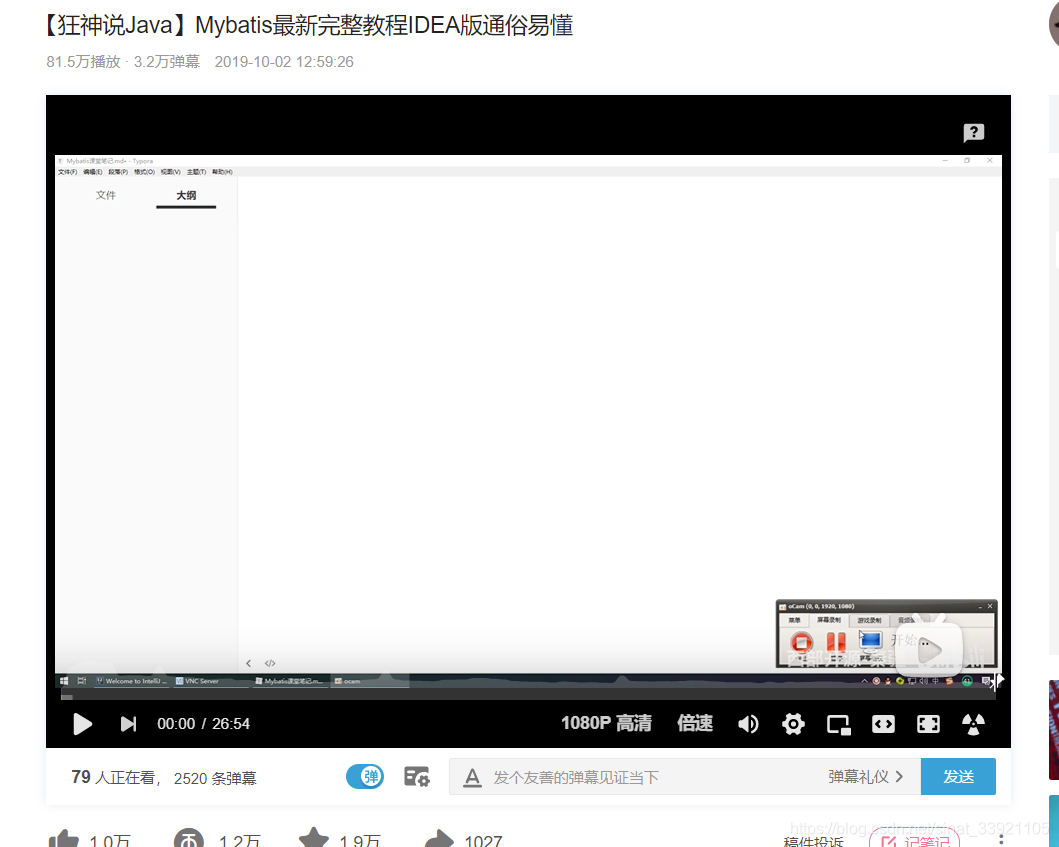Click the 记笔记 notes button
Screen dimensions: 1059x847
pos(914,839)
